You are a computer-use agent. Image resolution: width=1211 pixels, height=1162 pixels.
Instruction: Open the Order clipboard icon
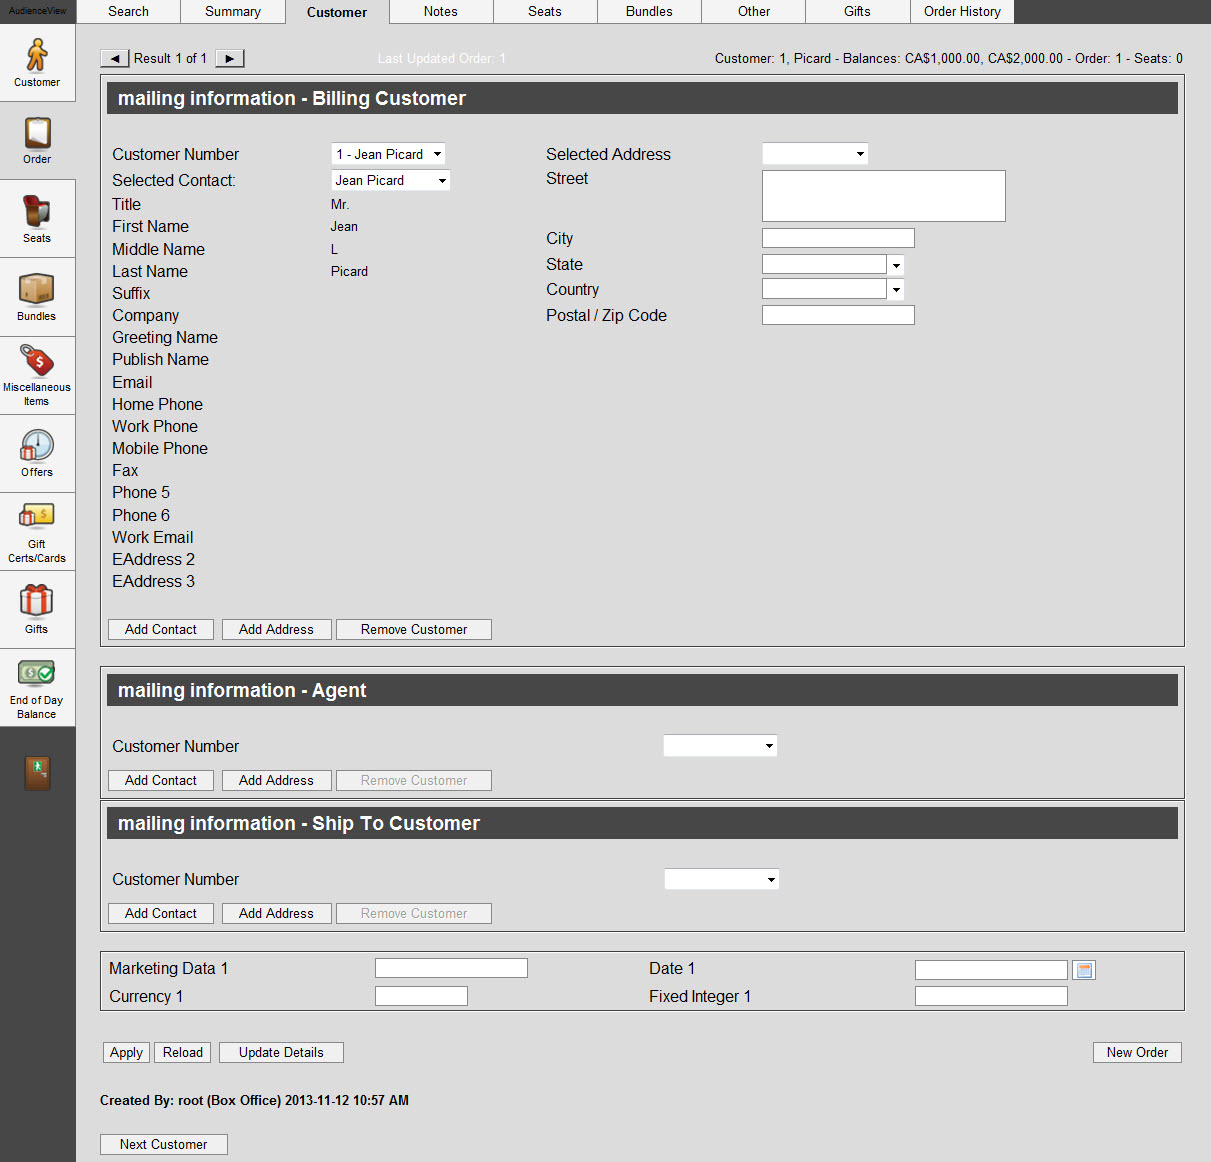coord(37,140)
